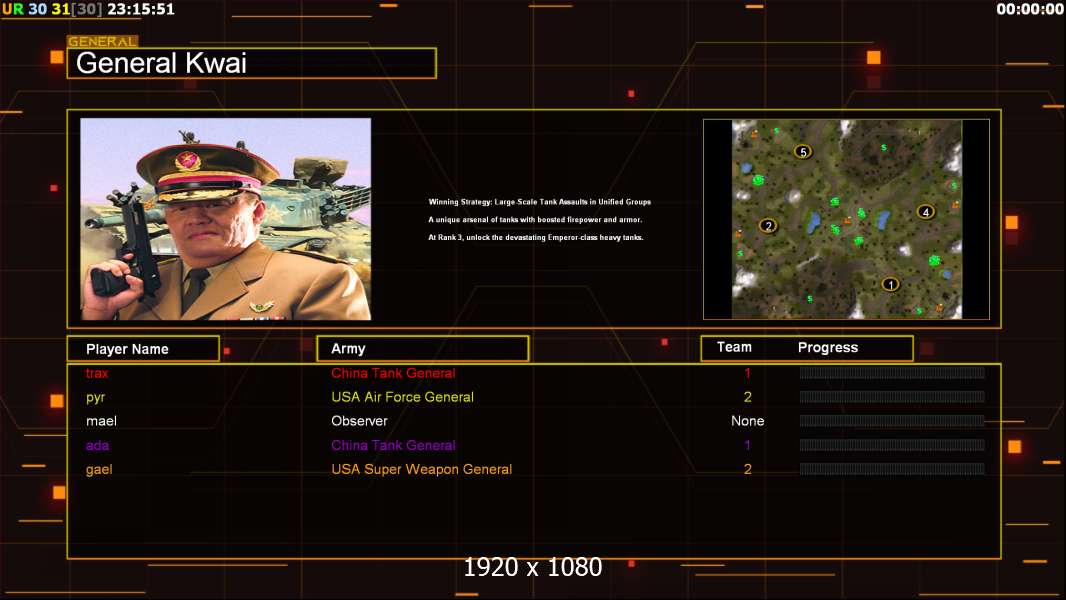Image resolution: width=1066 pixels, height=600 pixels.
Task: Click the unique arsenal of tanks line
Action: coord(535,219)
